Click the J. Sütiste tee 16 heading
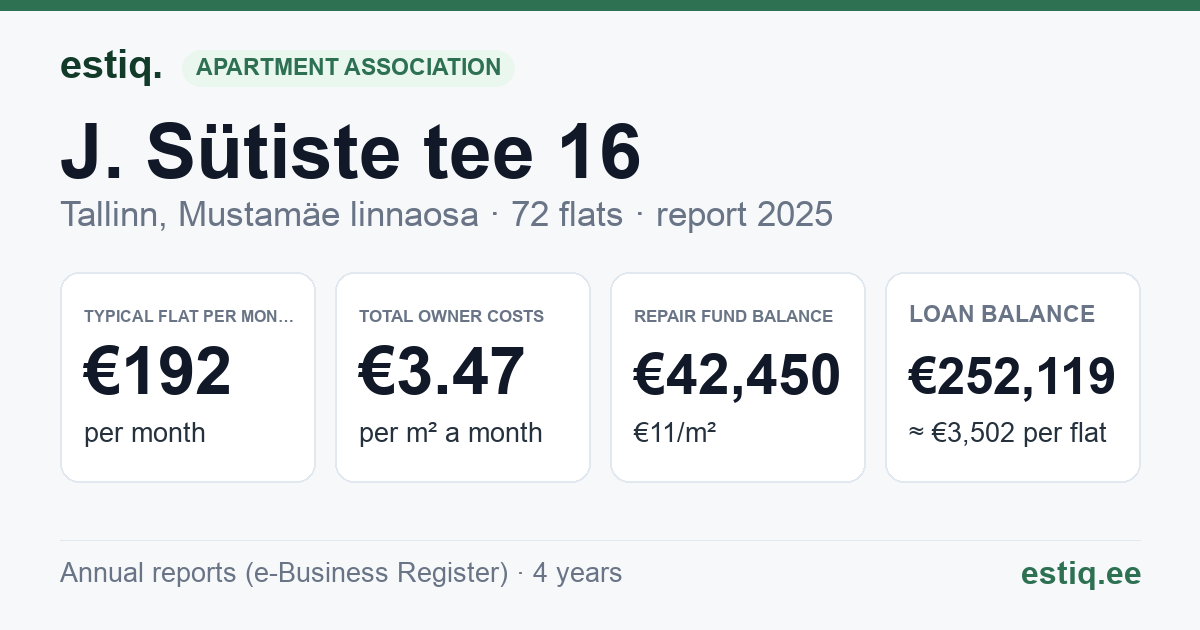This screenshot has width=1200, height=630. (x=350, y=153)
